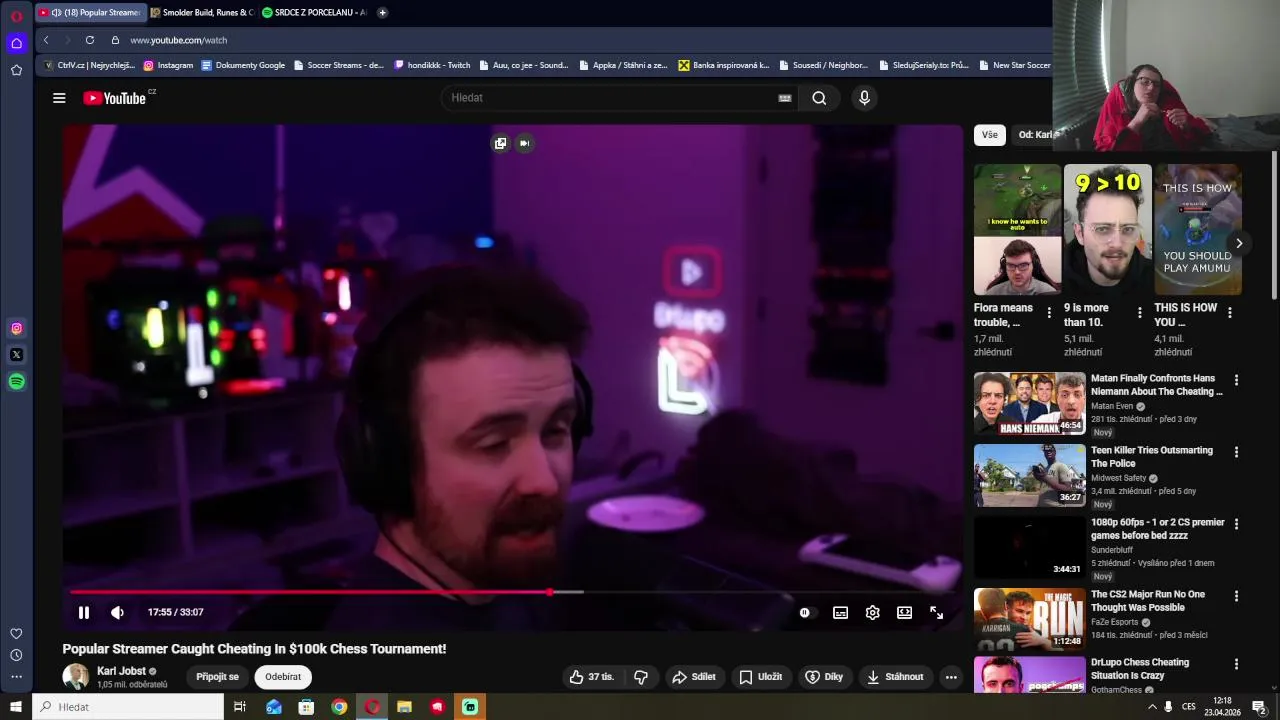This screenshot has width=1280, height=720.
Task: Open Karl Jobst channel avatar
Action: 76,677
